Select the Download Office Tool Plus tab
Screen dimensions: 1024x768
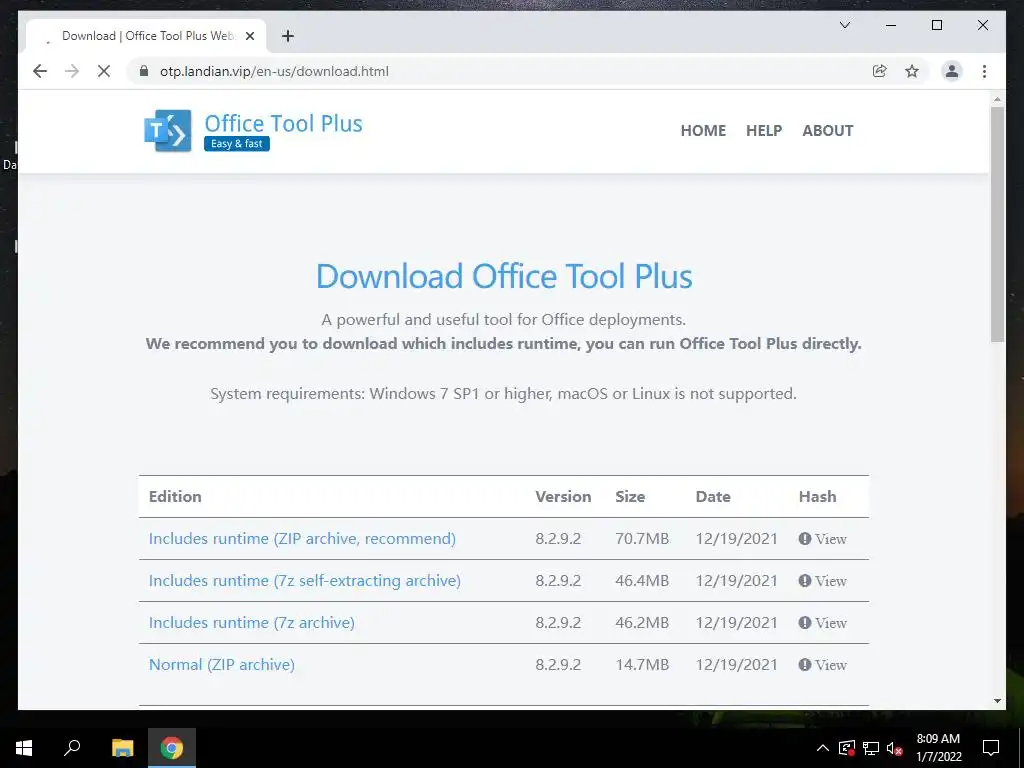[x=147, y=36]
